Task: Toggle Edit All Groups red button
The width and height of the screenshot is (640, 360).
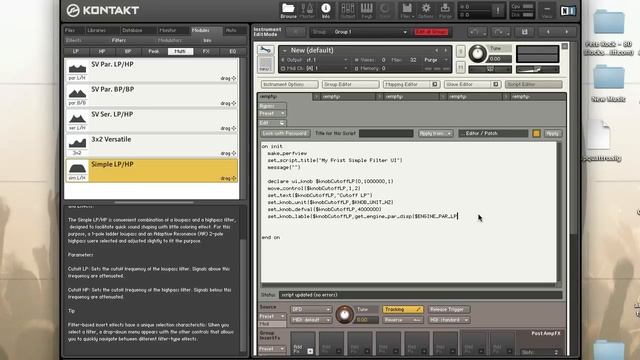Action: click(431, 32)
